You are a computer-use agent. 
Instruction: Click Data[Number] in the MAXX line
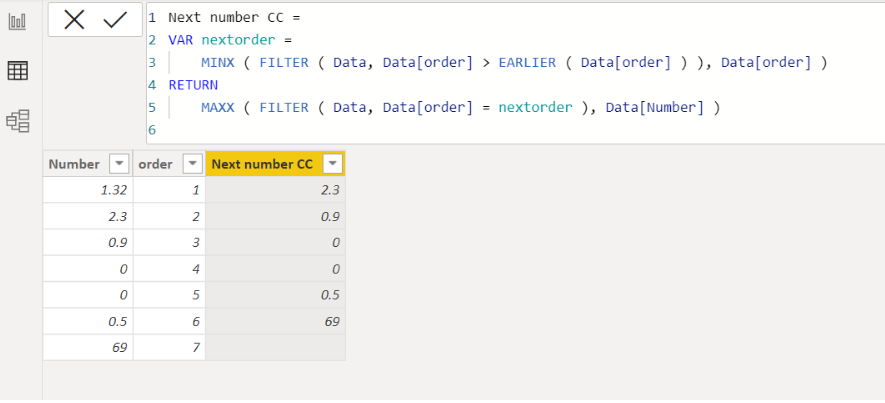(655, 108)
